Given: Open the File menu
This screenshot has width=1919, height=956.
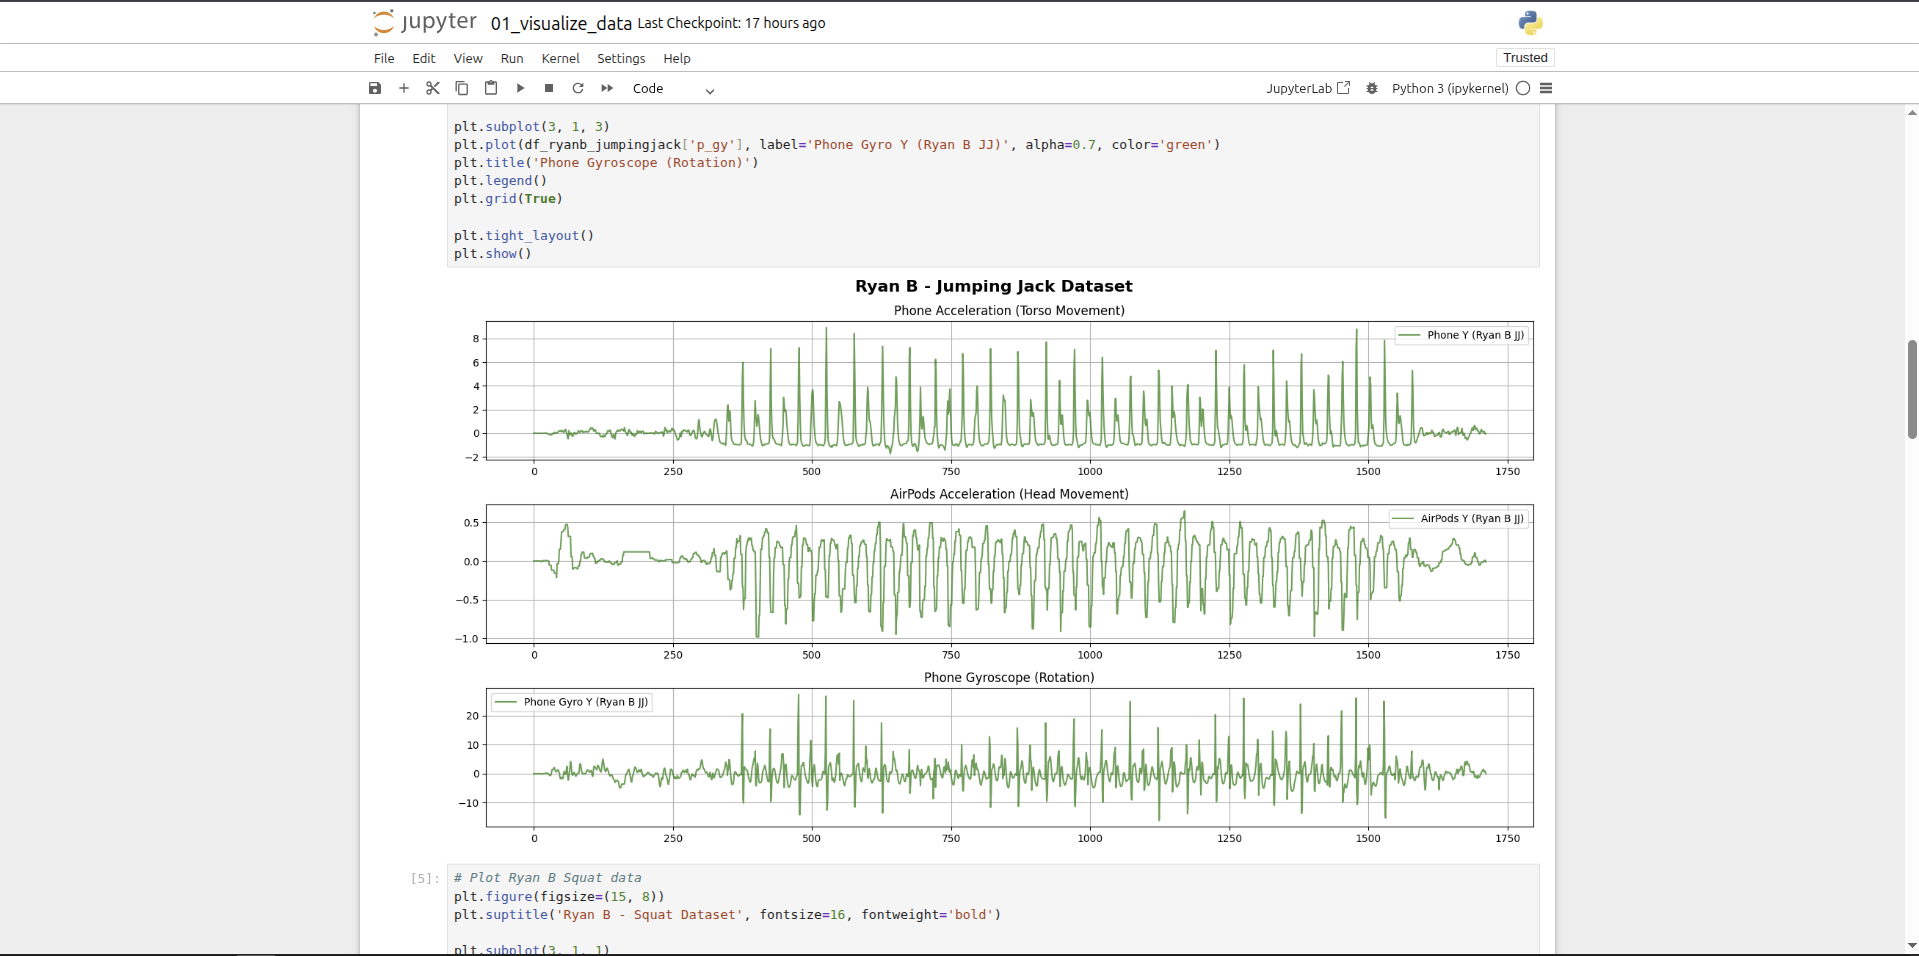Looking at the screenshot, I should pyautogui.click(x=384, y=58).
